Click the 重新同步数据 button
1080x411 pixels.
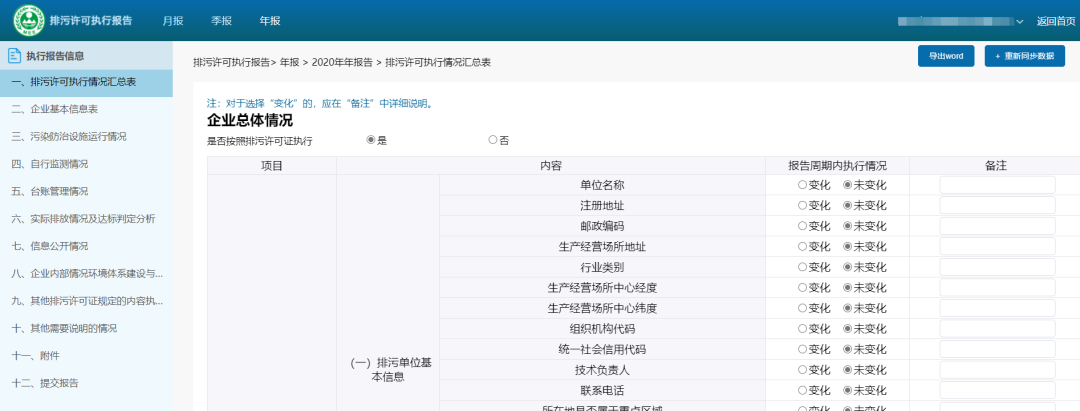1024,56
